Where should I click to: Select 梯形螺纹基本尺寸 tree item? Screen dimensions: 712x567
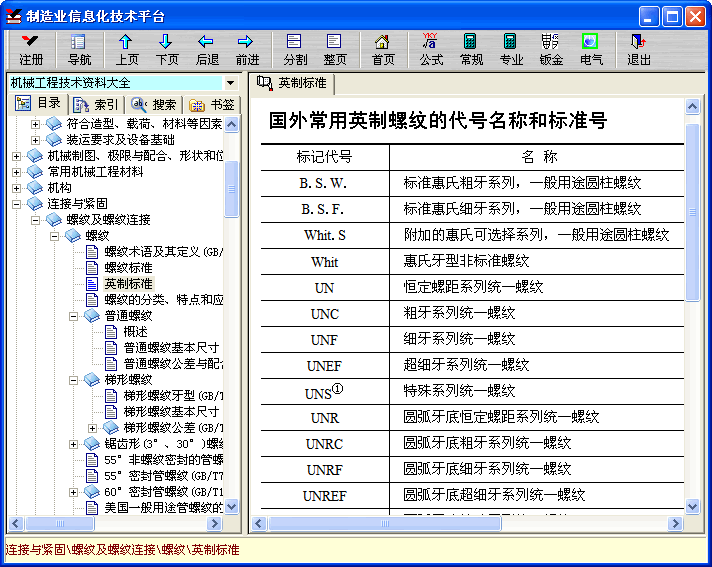click(170, 412)
